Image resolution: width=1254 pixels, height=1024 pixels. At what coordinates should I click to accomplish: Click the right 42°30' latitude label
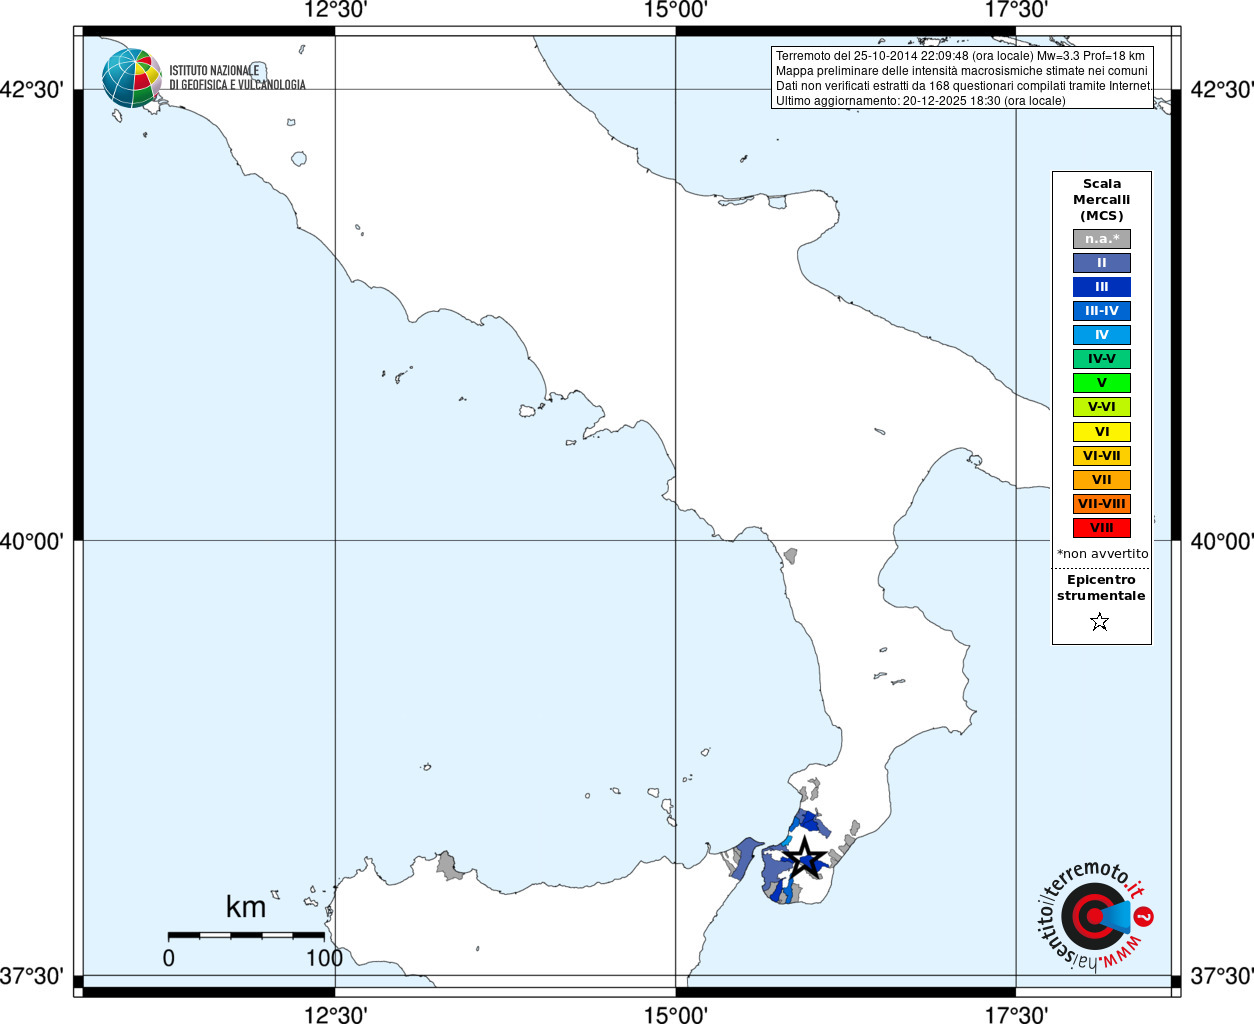click(1221, 90)
